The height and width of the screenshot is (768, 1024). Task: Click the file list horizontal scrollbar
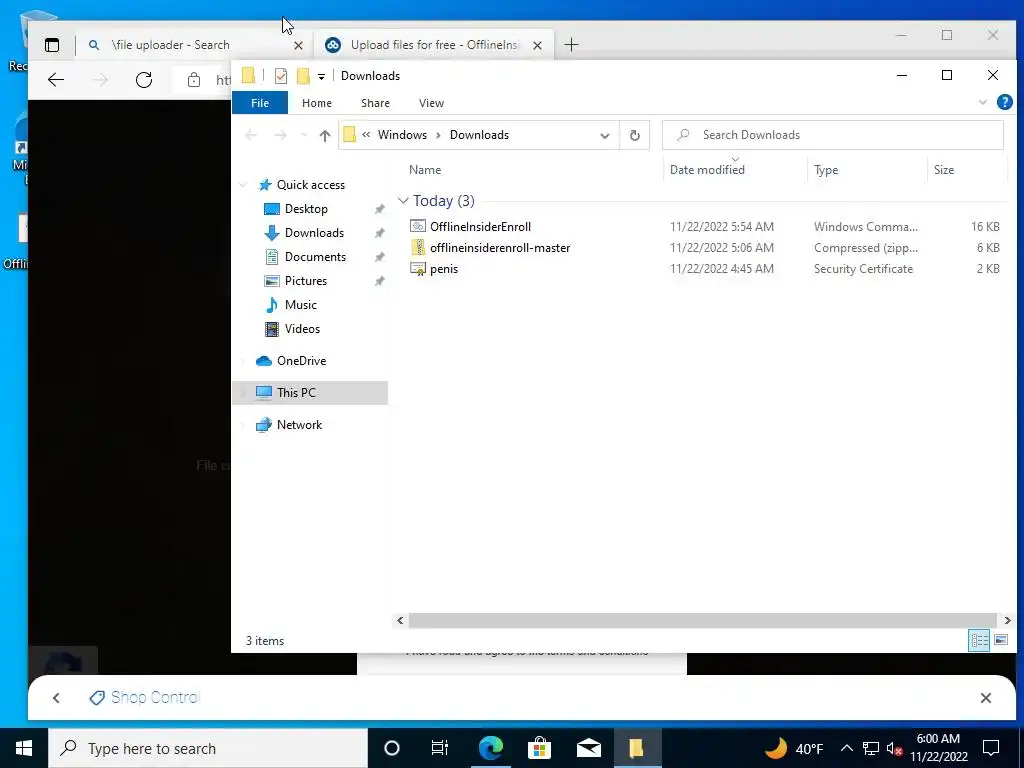coord(702,620)
